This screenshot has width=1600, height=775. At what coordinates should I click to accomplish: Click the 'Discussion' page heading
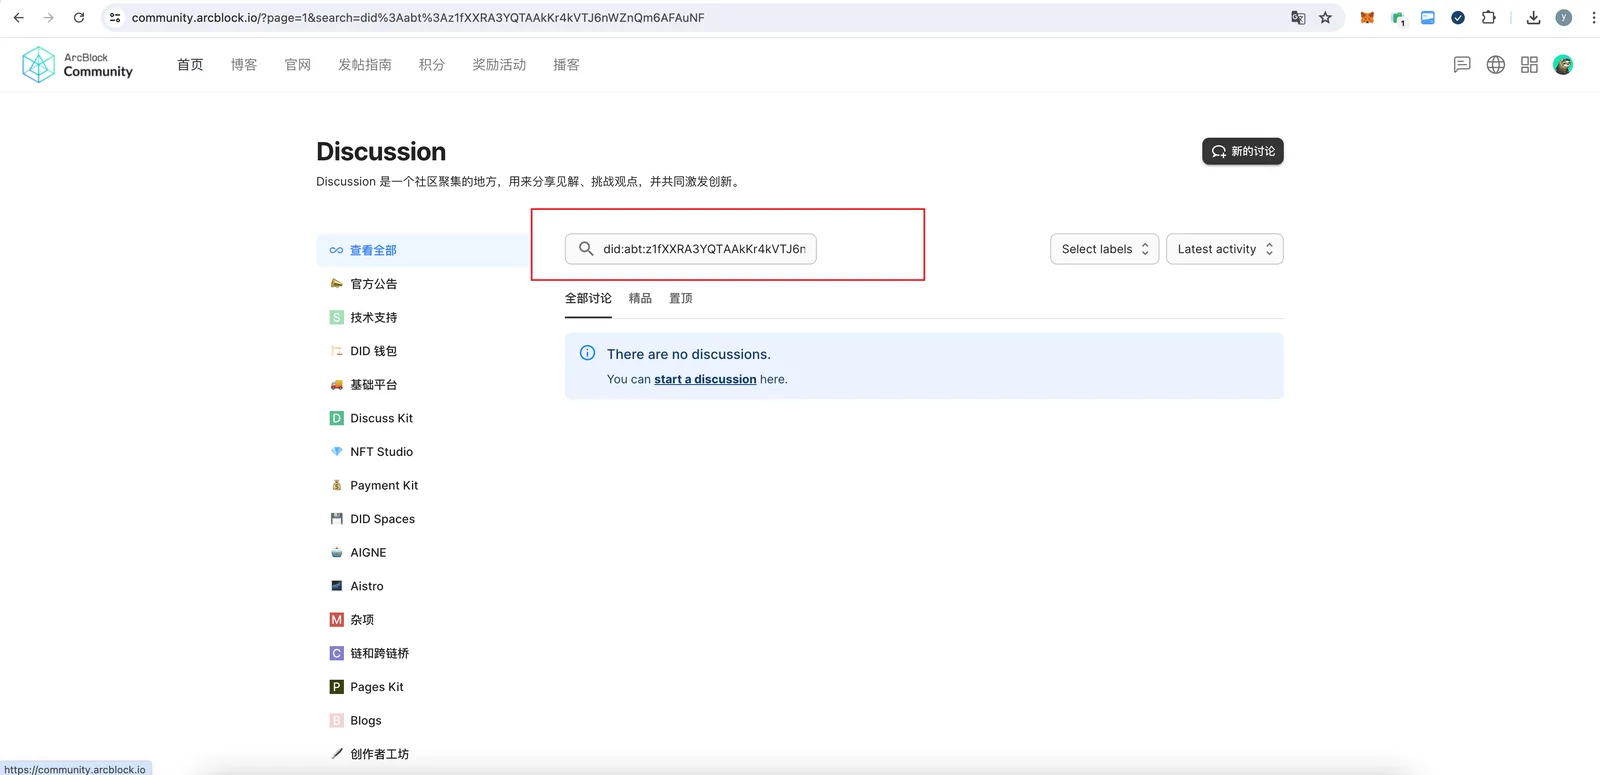[x=381, y=151]
